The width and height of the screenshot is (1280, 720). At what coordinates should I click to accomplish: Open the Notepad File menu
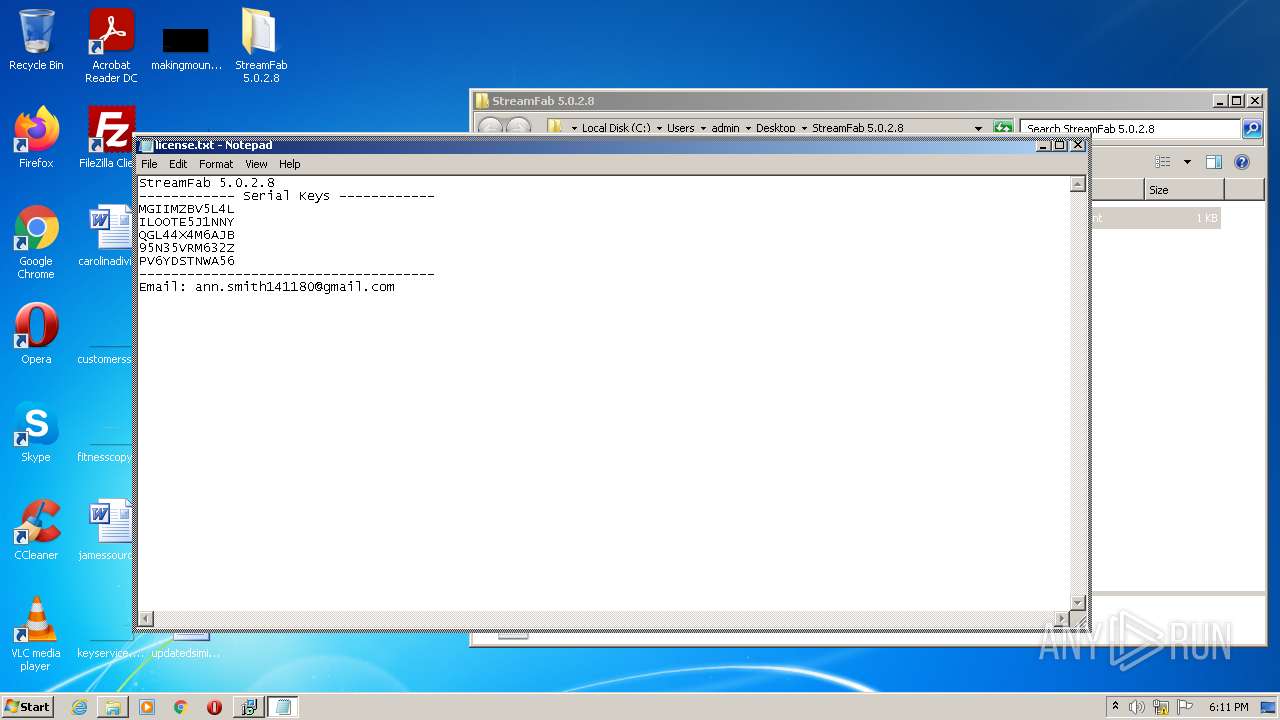[x=149, y=164]
